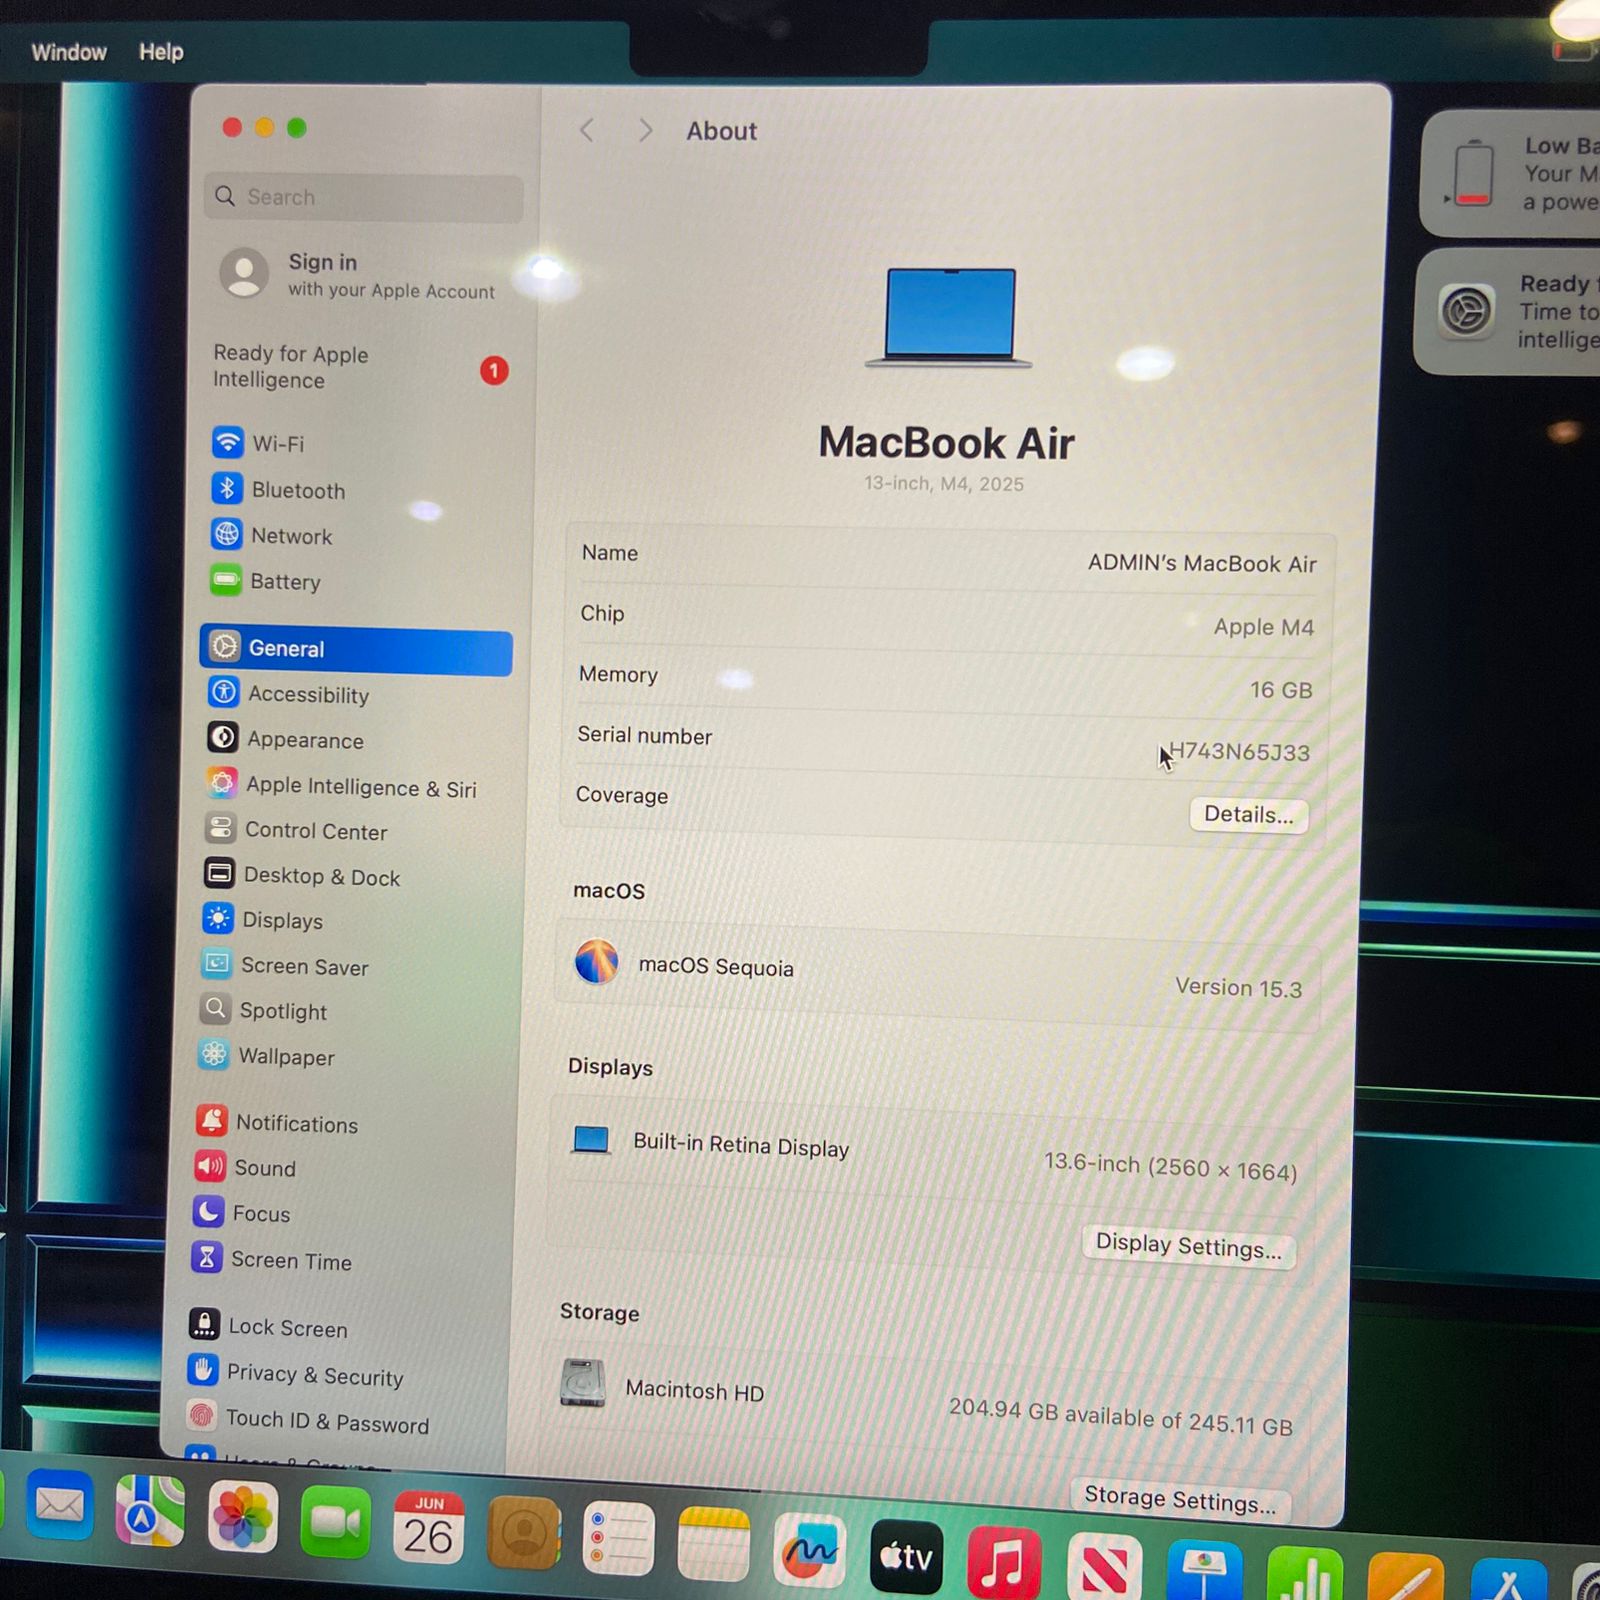Launch Photos from the Dock
This screenshot has width=1600, height=1600.
click(243, 1517)
